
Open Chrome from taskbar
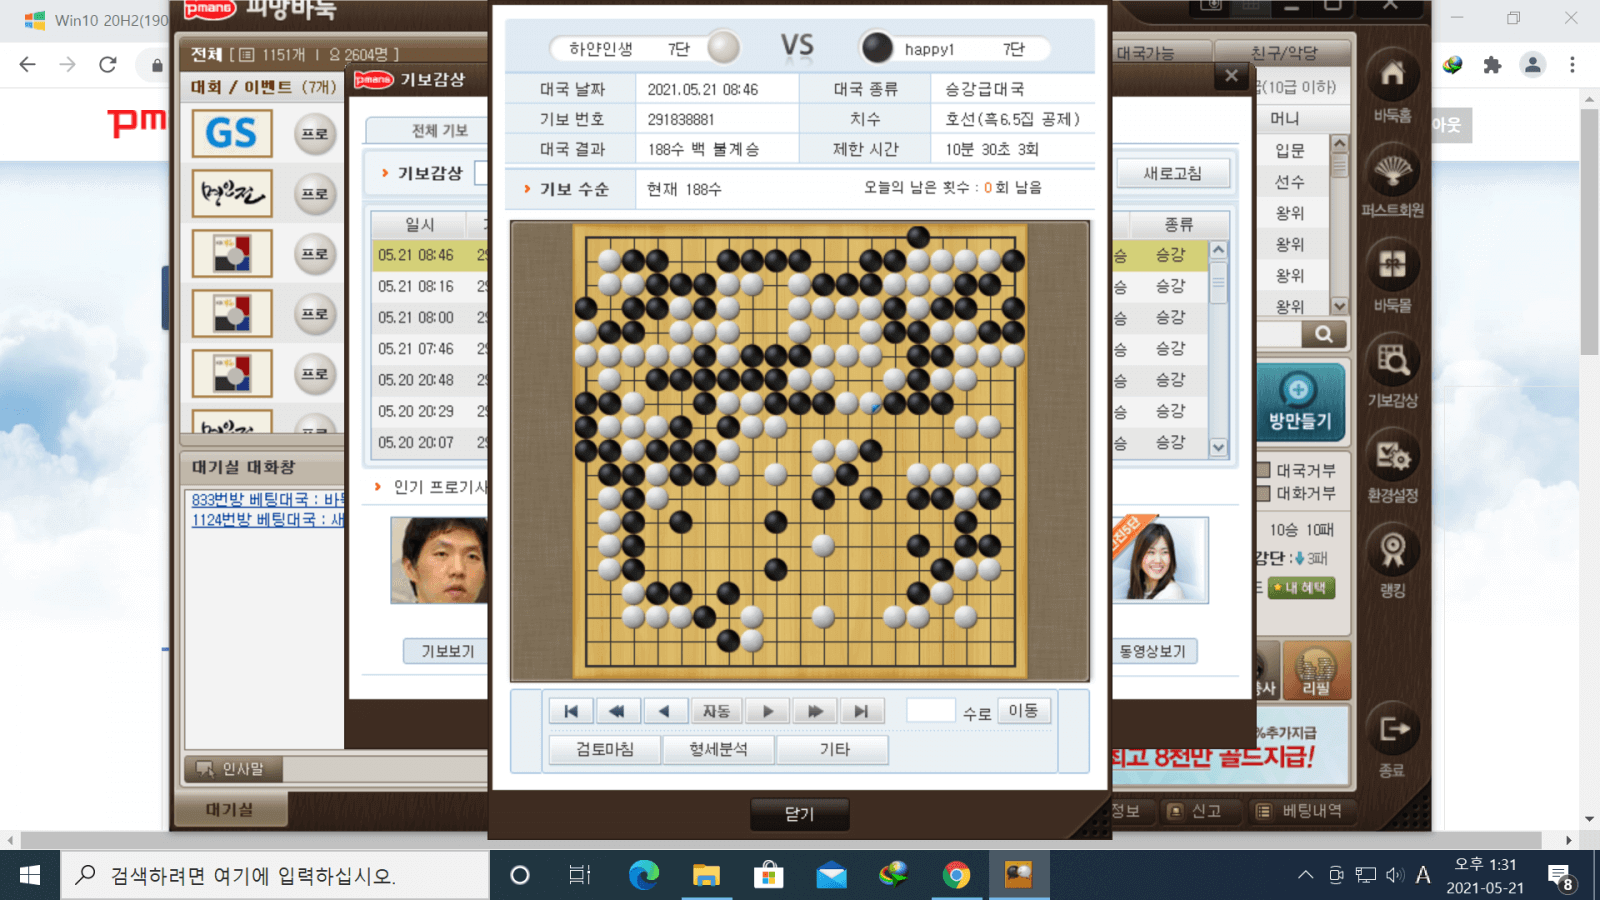pyautogui.click(x=956, y=875)
